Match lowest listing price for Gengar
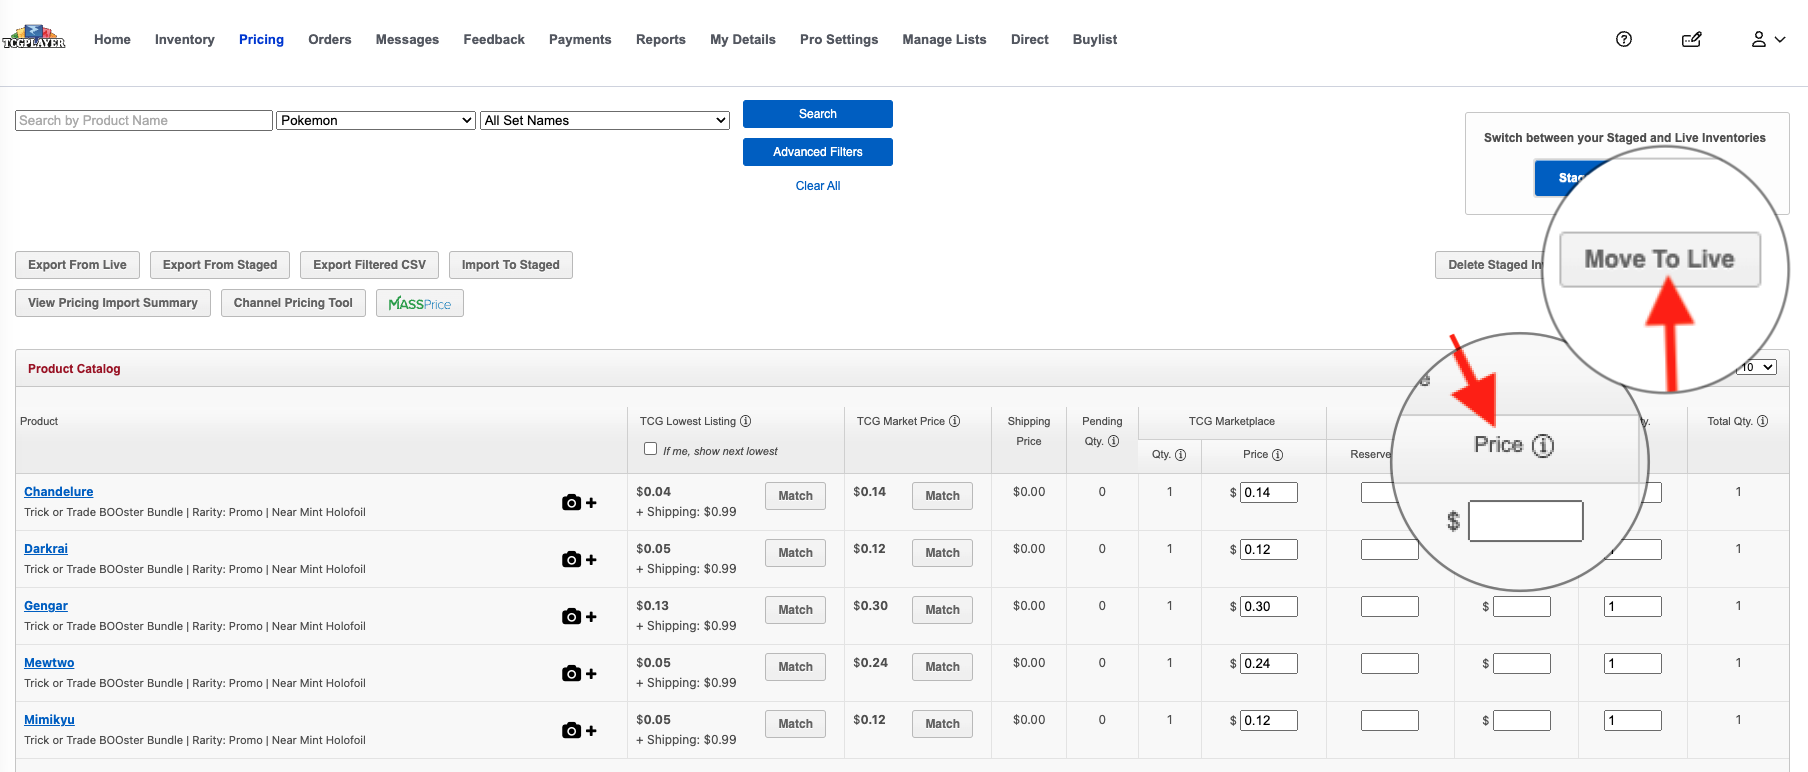1808x772 pixels. pos(795,610)
